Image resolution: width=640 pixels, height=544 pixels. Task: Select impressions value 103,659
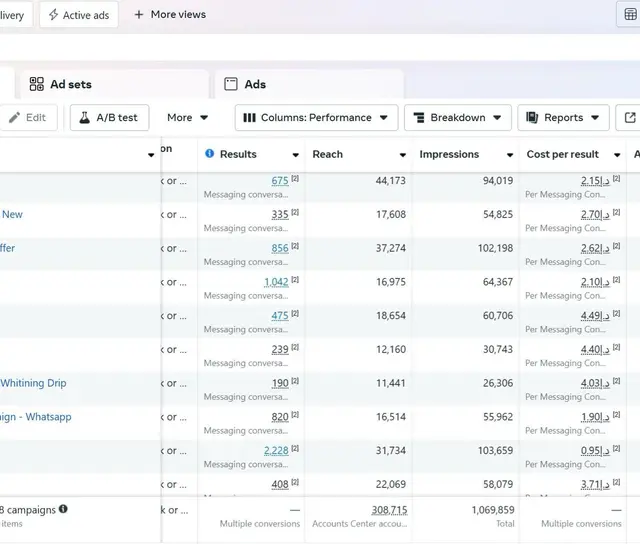click(496, 451)
